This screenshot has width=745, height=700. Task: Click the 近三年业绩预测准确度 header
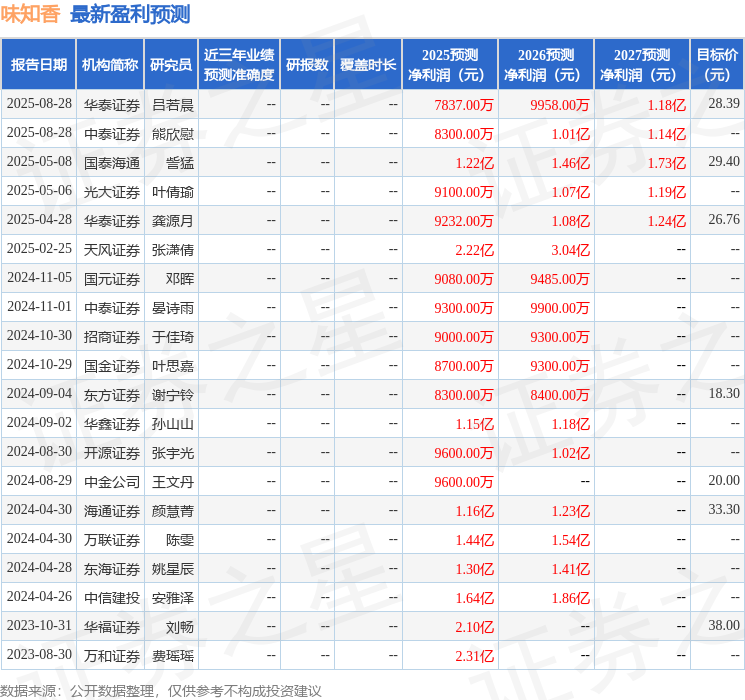239,65
